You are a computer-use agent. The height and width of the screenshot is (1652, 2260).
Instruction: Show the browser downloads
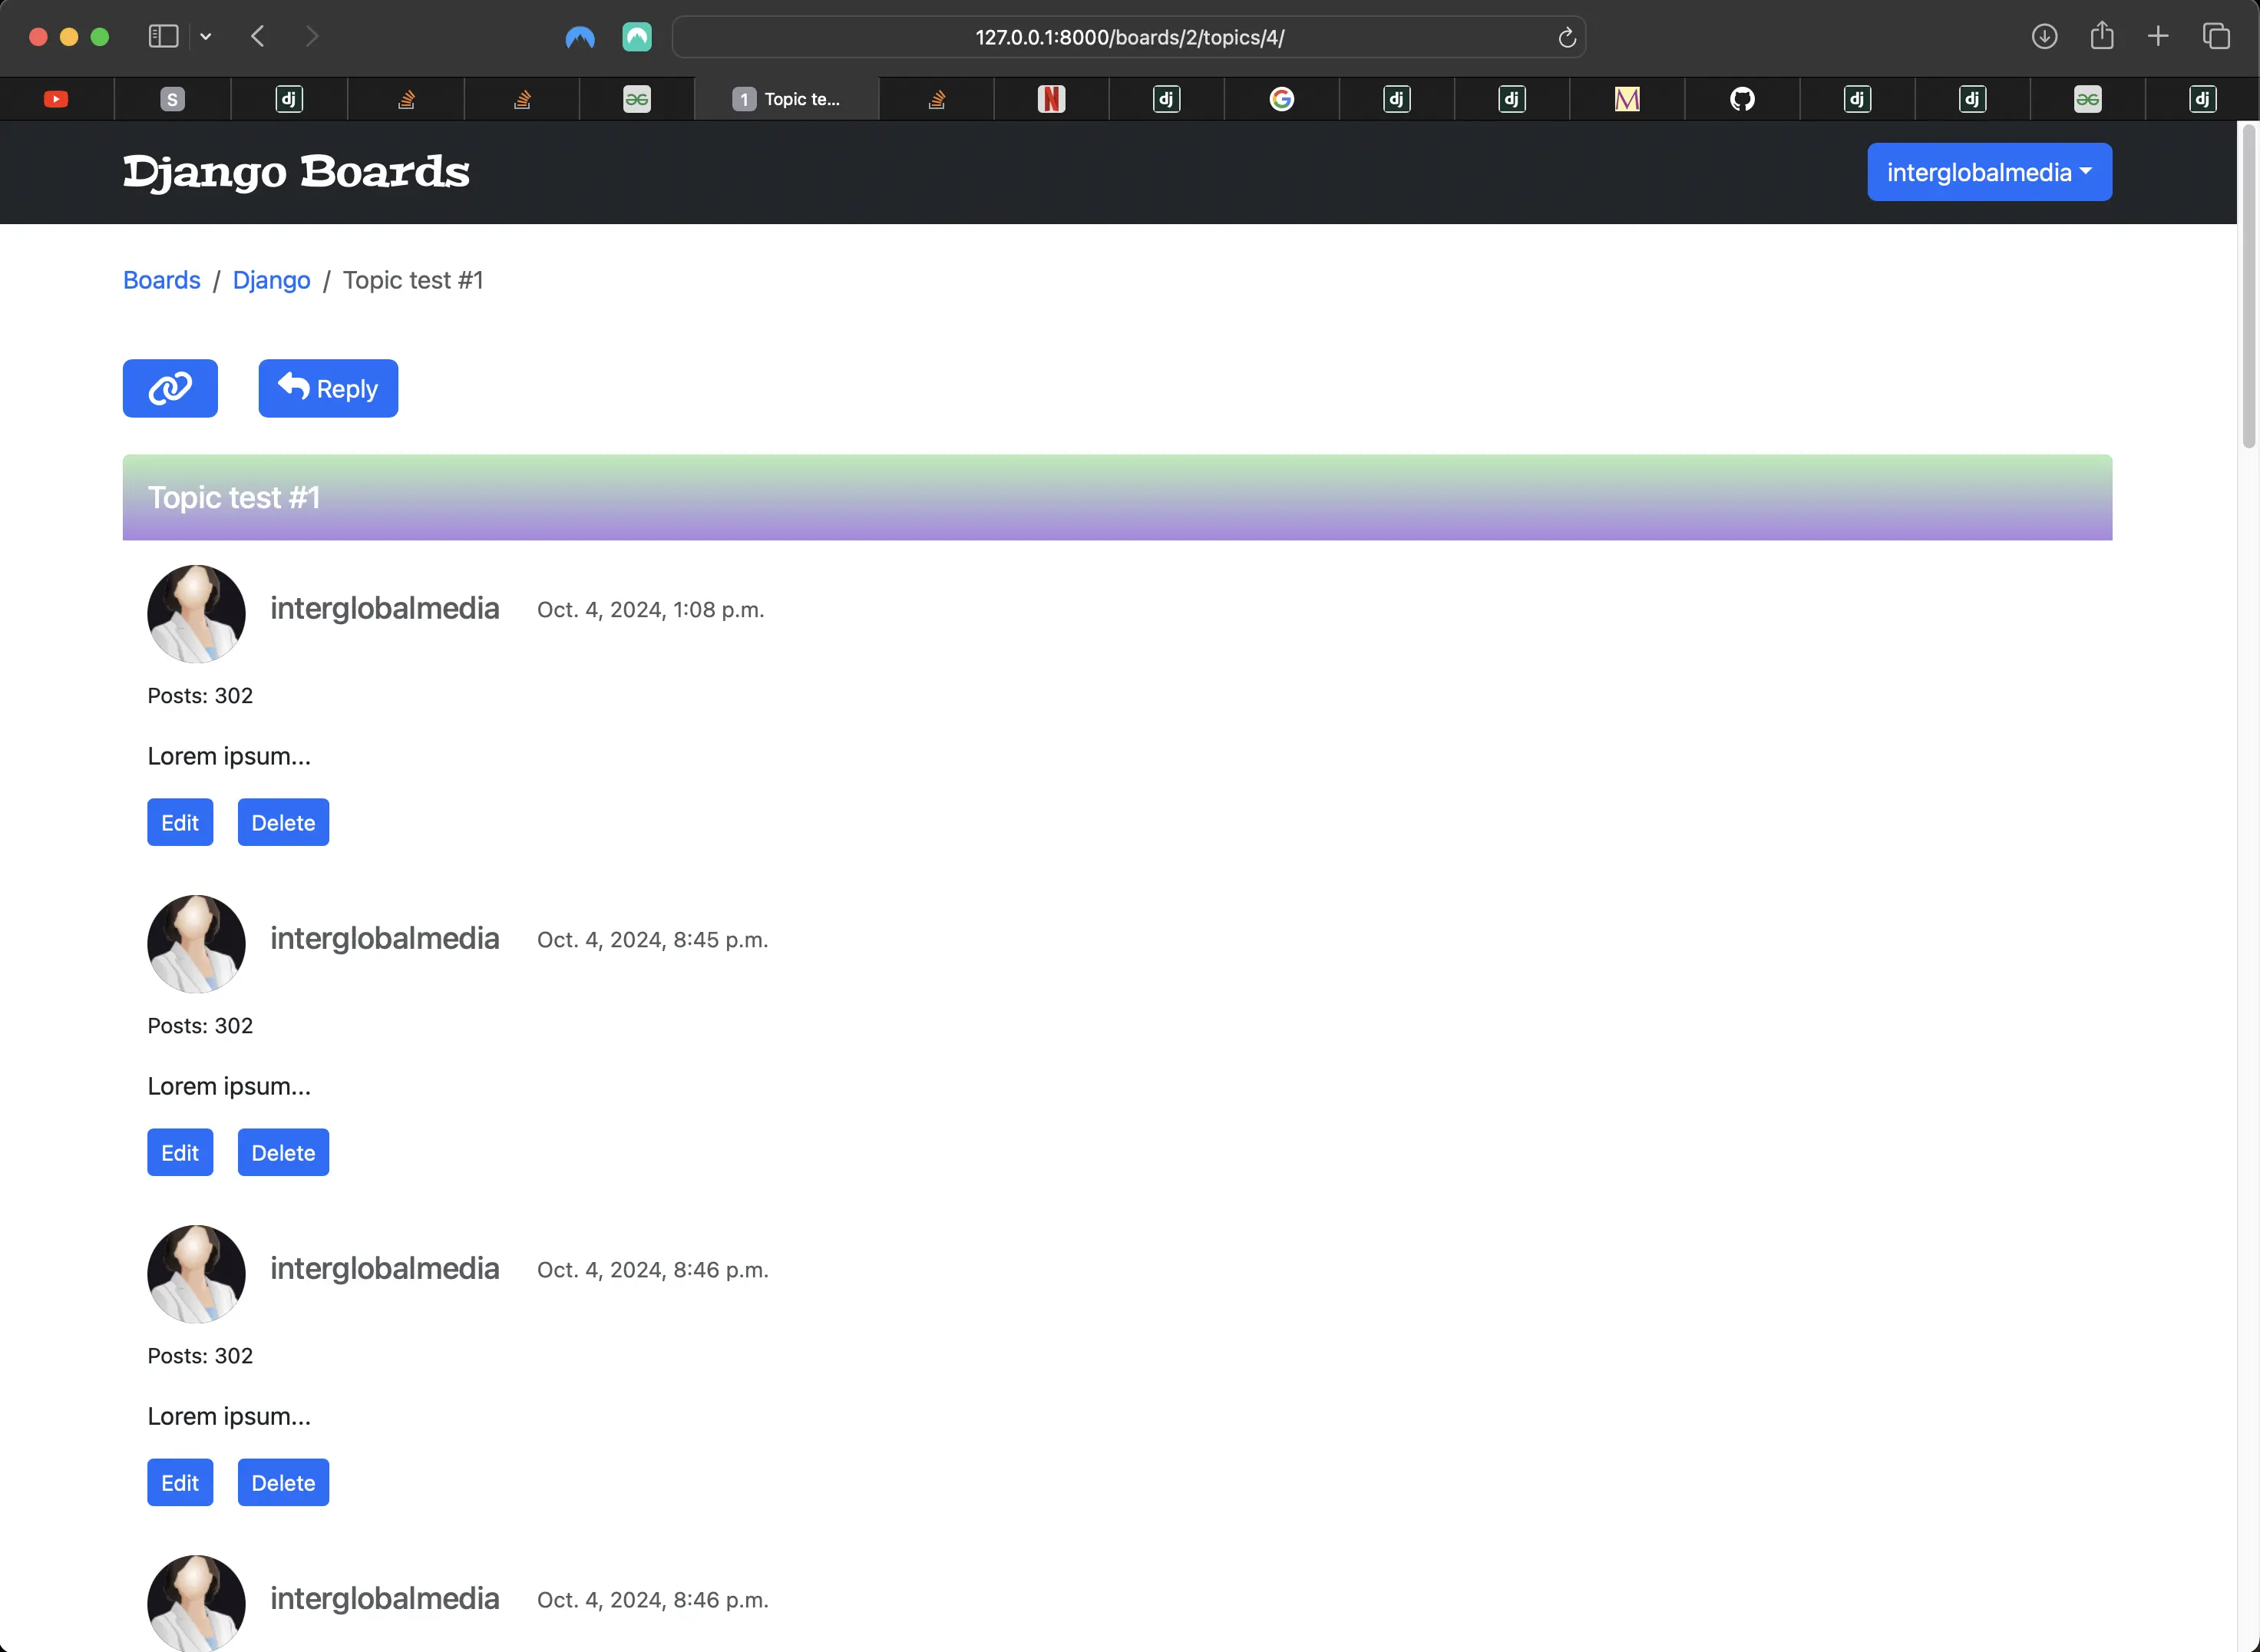(x=2044, y=37)
